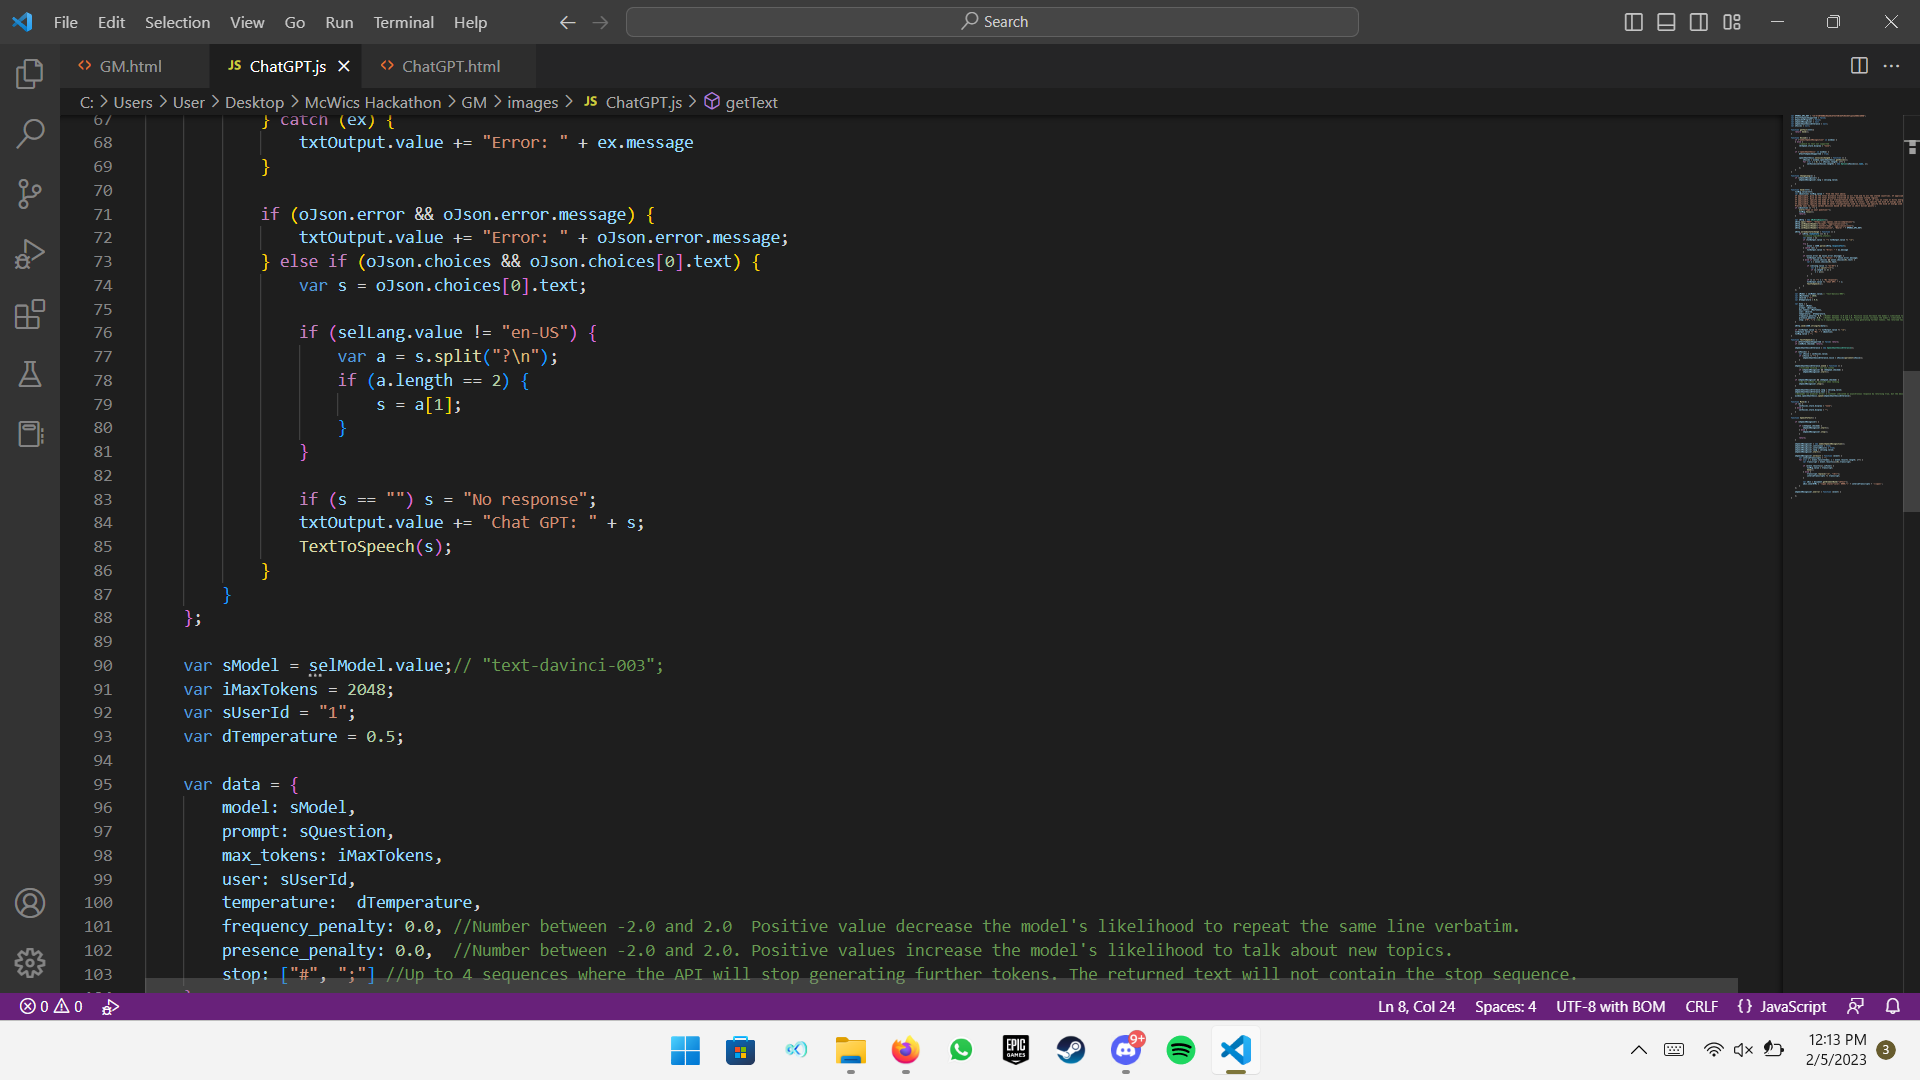
Task: Open the Manage gear settings icon
Action: 30,962
